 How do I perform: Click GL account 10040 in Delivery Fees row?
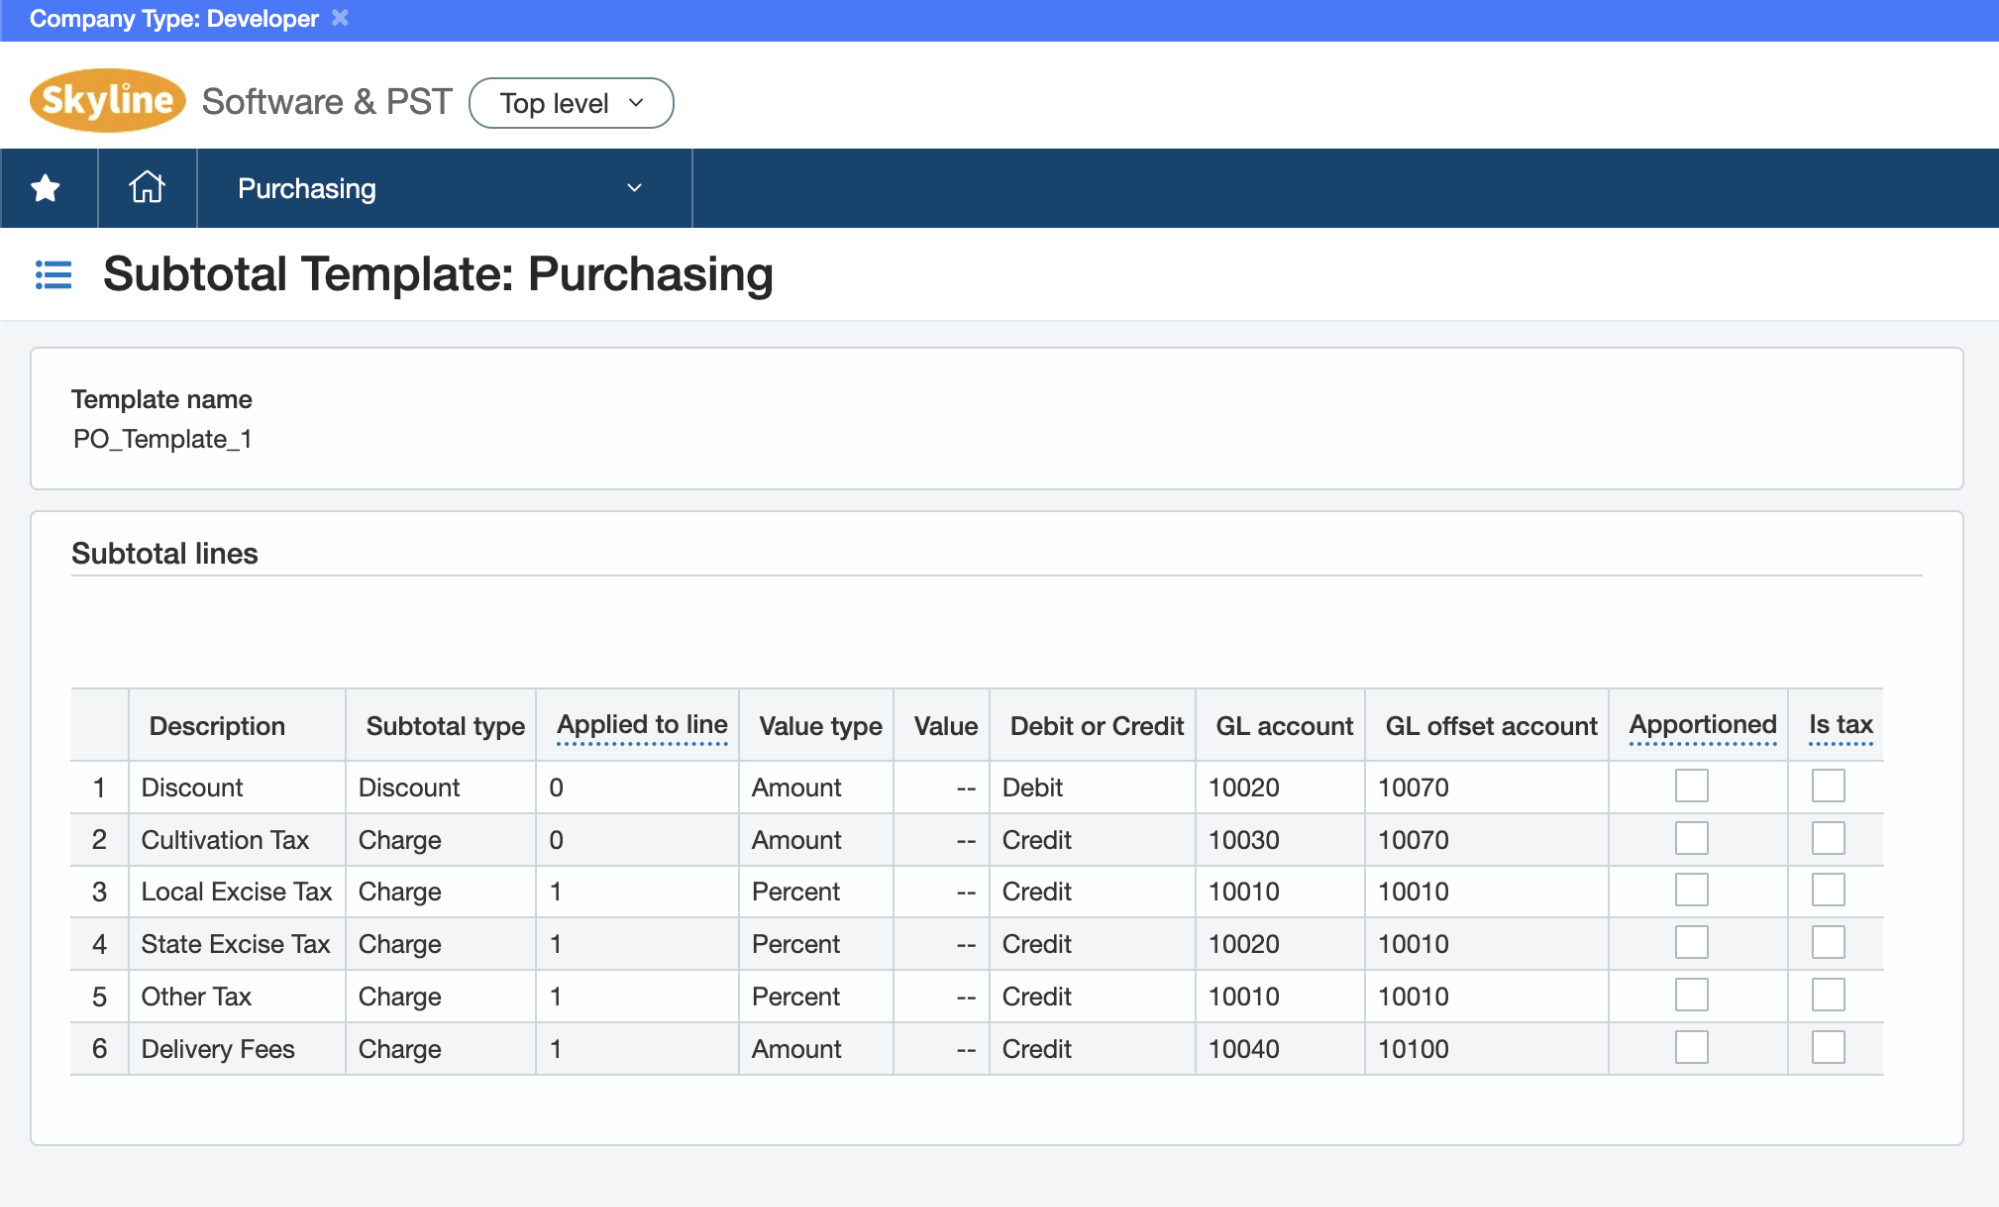point(1243,1048)
